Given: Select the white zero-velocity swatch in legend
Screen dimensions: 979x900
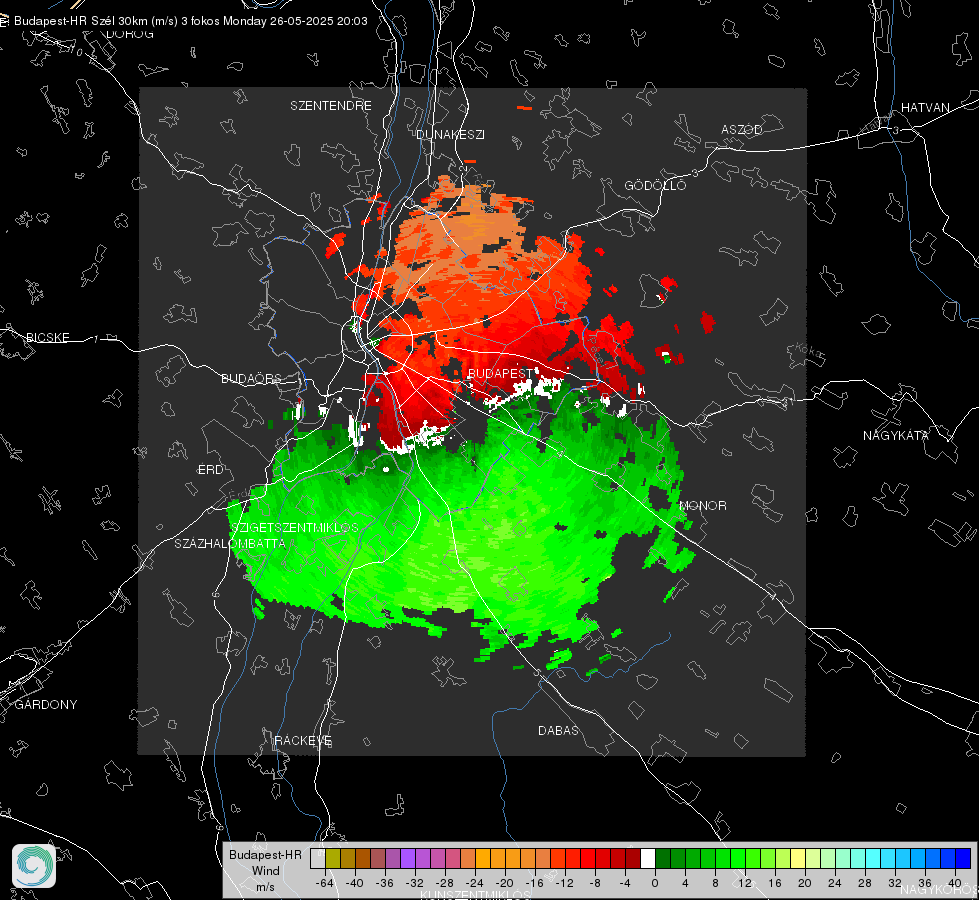Looking at the screenshot, I should tap(648, 859).
